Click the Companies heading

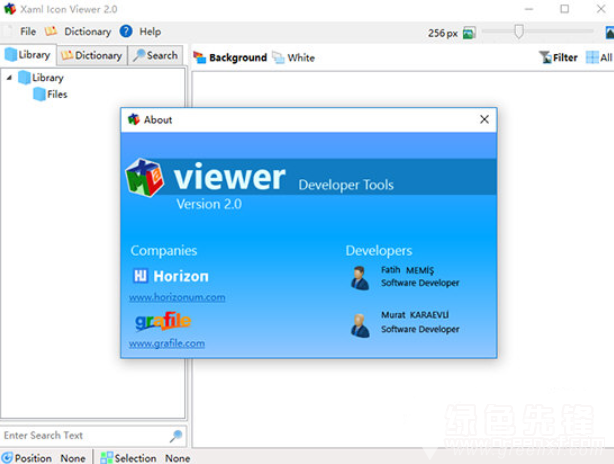pos(164,251)
